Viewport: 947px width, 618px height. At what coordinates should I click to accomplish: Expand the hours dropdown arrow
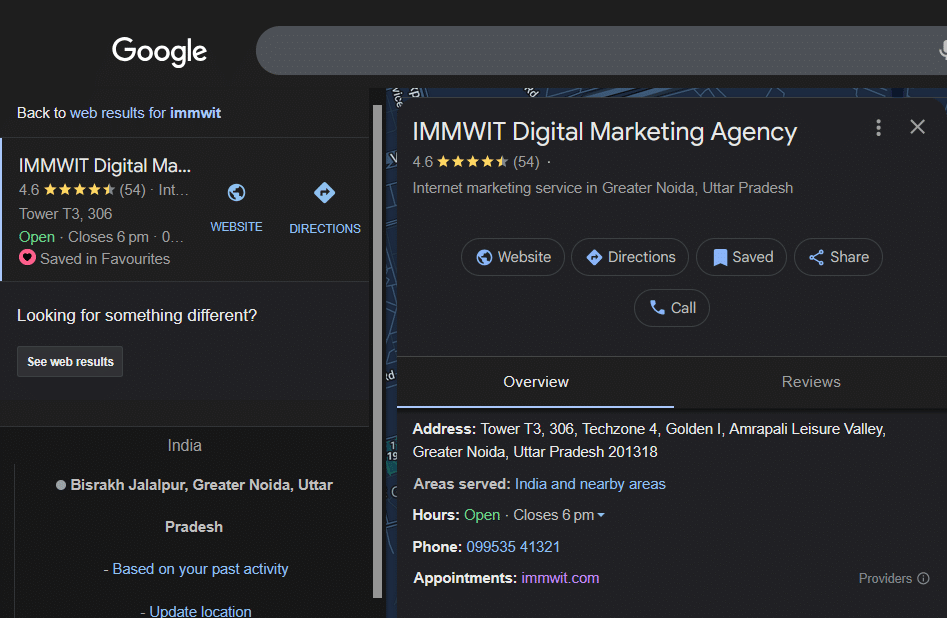(x=601, y=515)
